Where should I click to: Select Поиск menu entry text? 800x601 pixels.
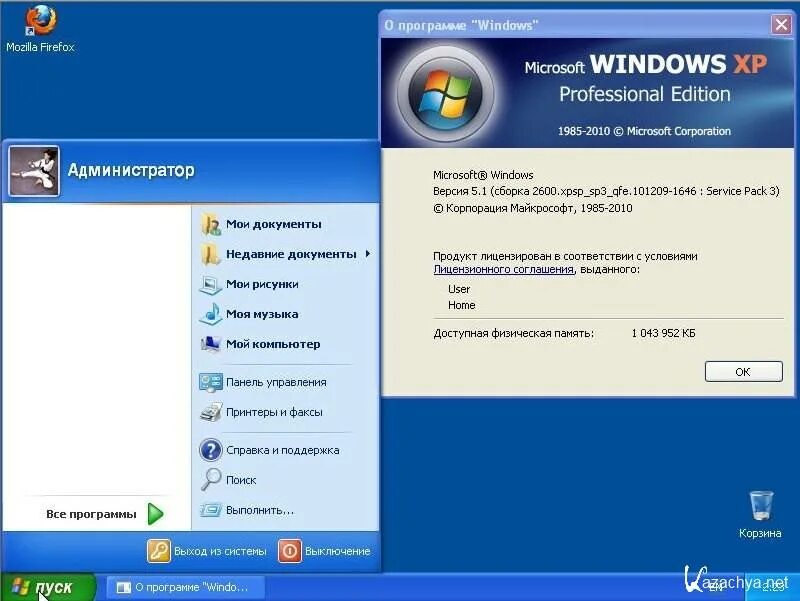coord(241,480)
